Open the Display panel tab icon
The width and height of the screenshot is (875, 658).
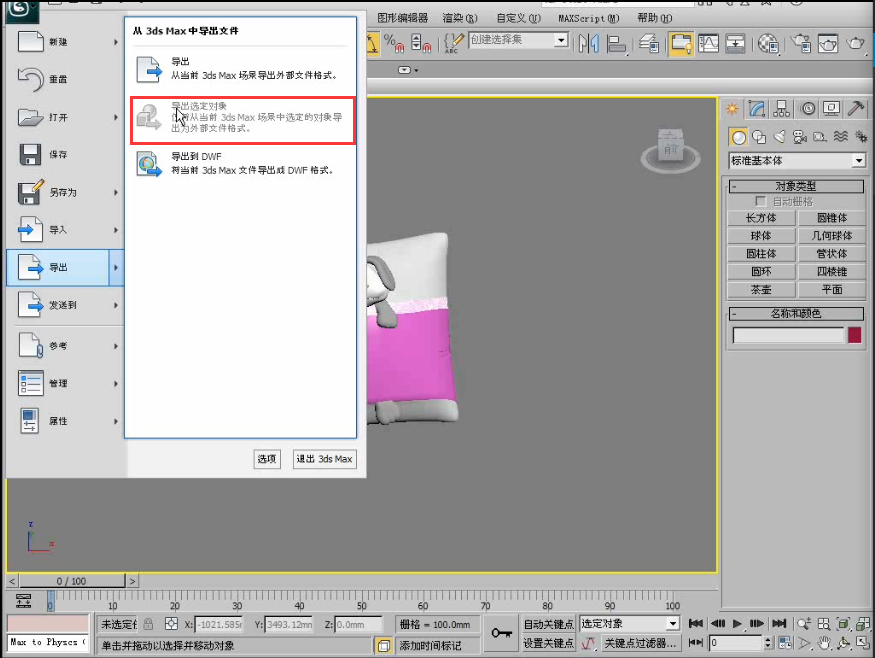(x=831, y=109)
